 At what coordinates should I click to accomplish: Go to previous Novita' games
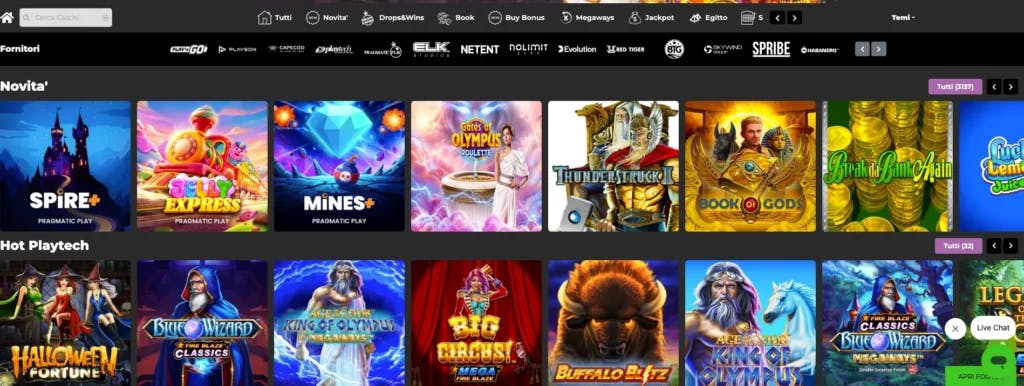[994, 86]
